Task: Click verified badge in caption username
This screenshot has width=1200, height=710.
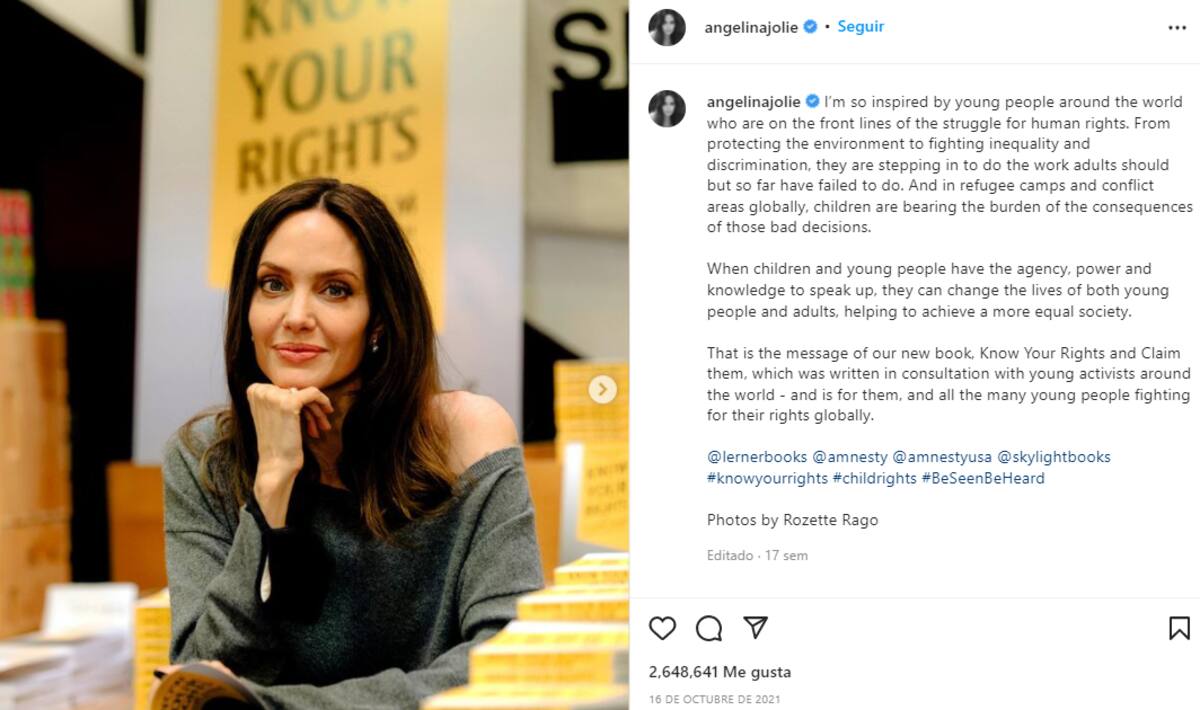Action: 812,101
